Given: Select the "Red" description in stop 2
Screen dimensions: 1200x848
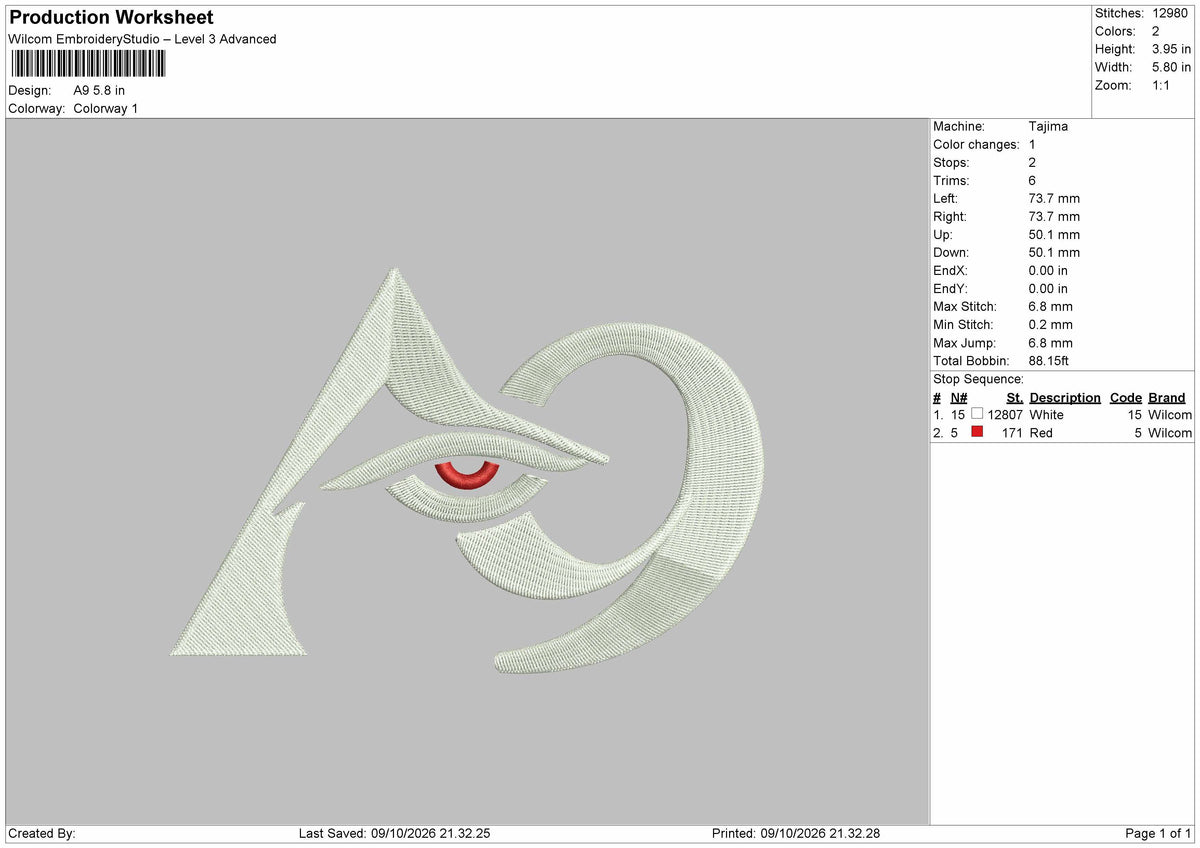Looking at the screenshot, I should [x=1041, y=432].
